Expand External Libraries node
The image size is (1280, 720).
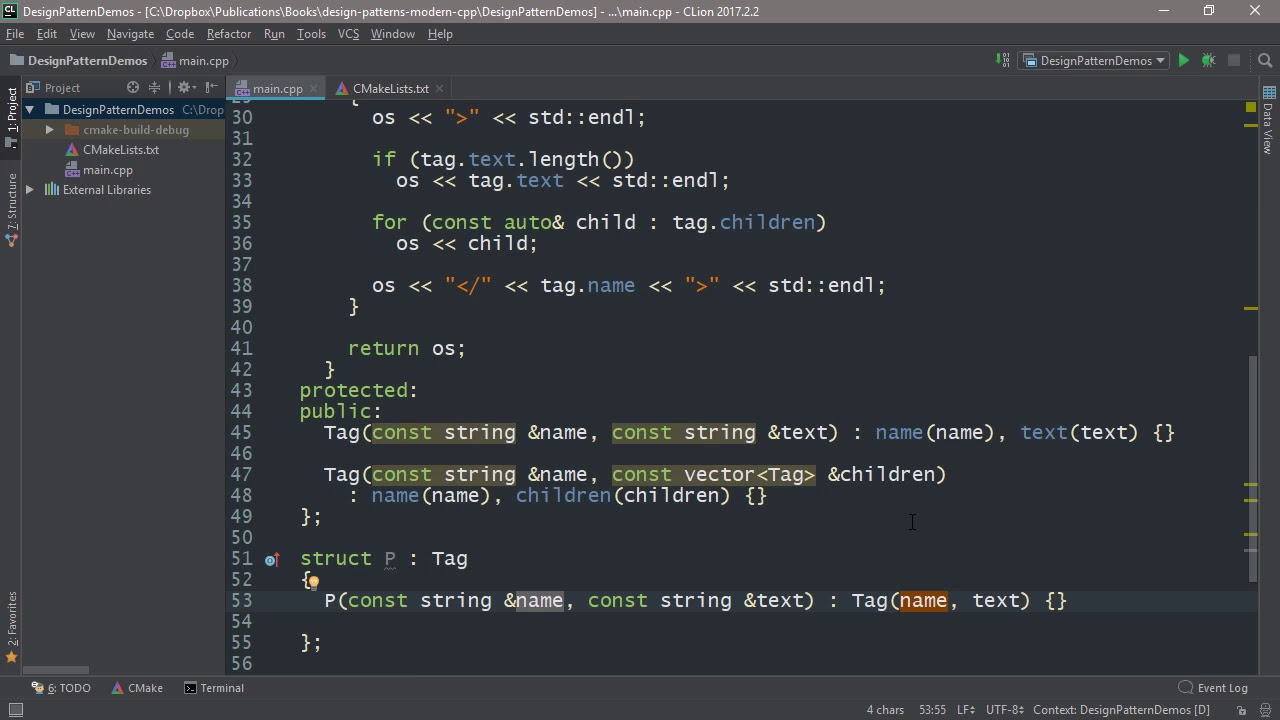(30, 190)
